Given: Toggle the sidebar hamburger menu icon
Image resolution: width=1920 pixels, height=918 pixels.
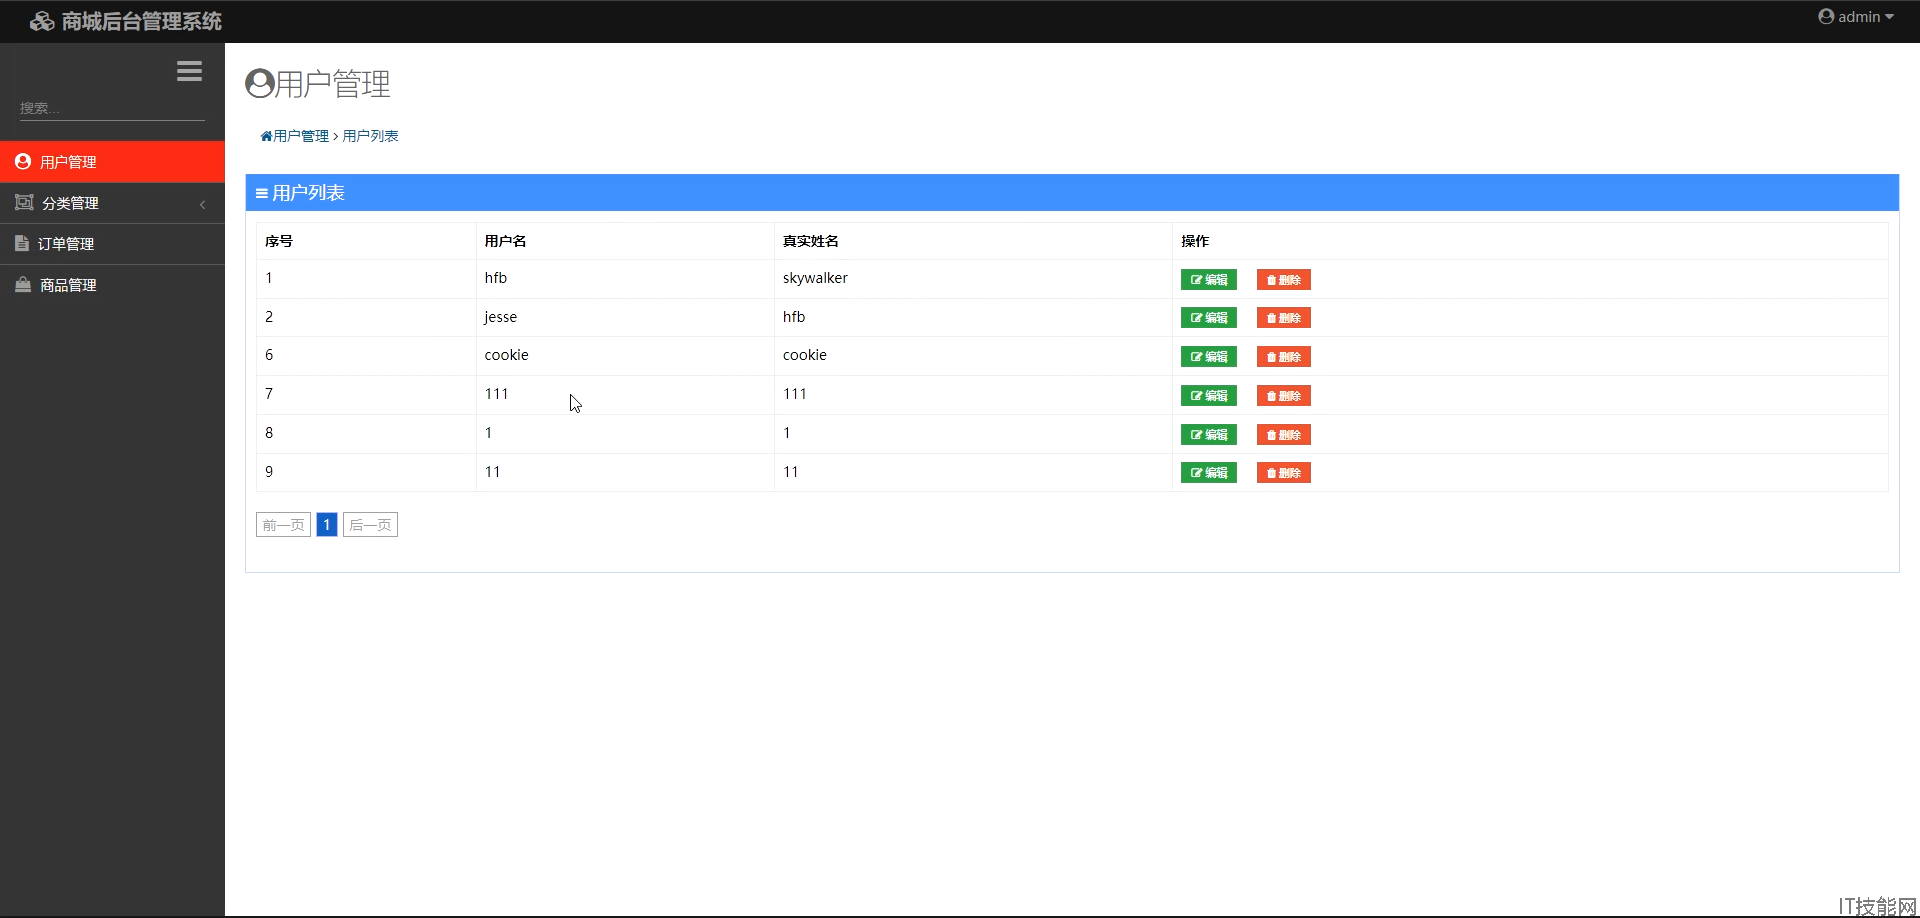Looking at the screenshot, I should click(189, 71).
